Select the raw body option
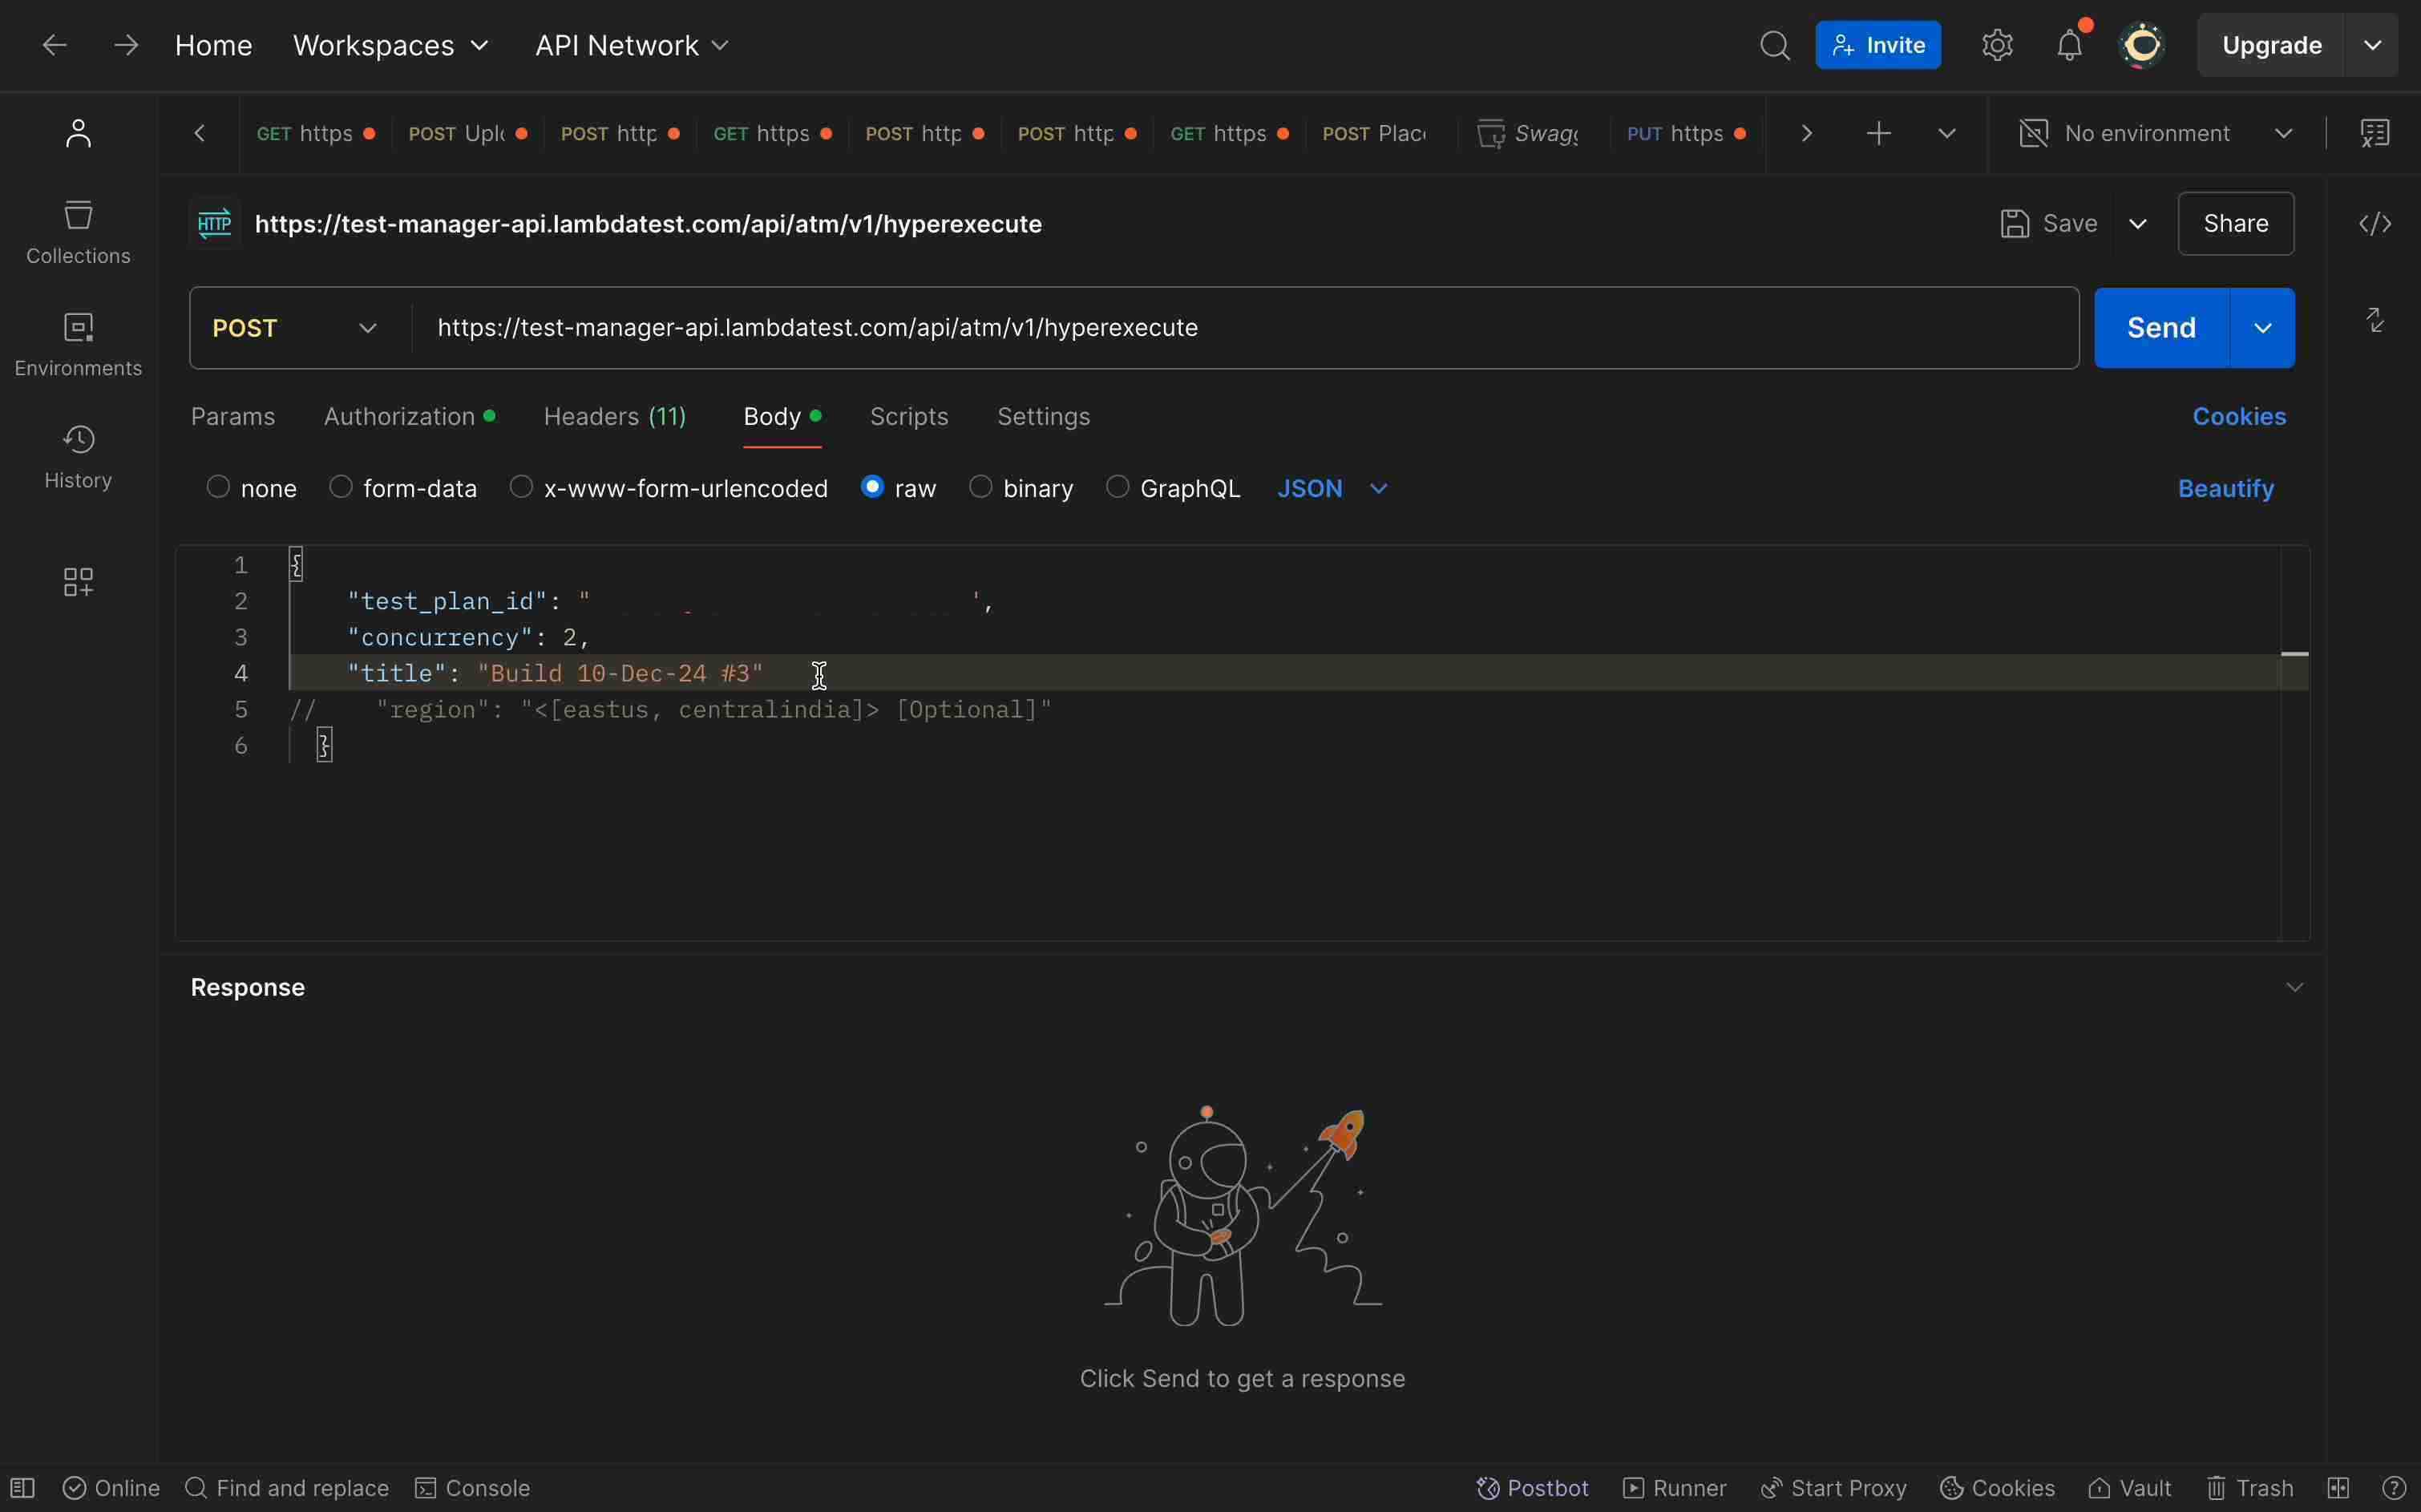 coord(872,487)
